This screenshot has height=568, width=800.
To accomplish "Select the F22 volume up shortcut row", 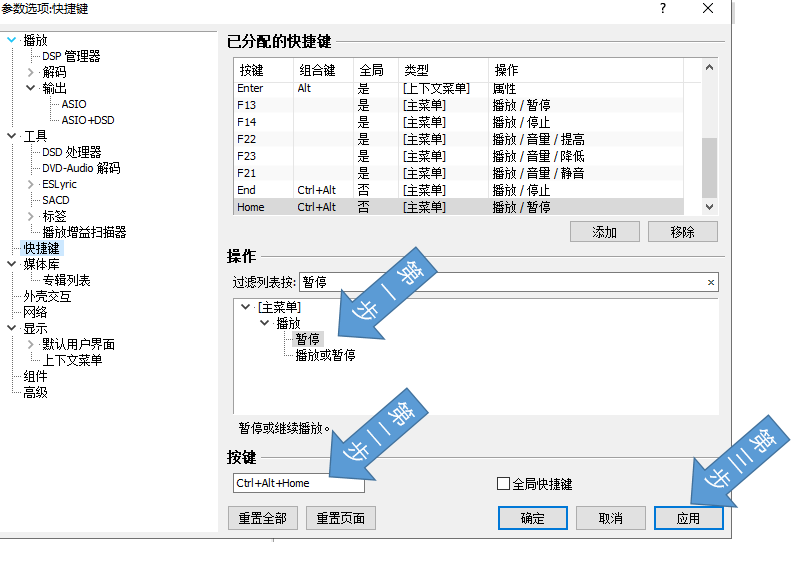I will (x=460, y=139).
